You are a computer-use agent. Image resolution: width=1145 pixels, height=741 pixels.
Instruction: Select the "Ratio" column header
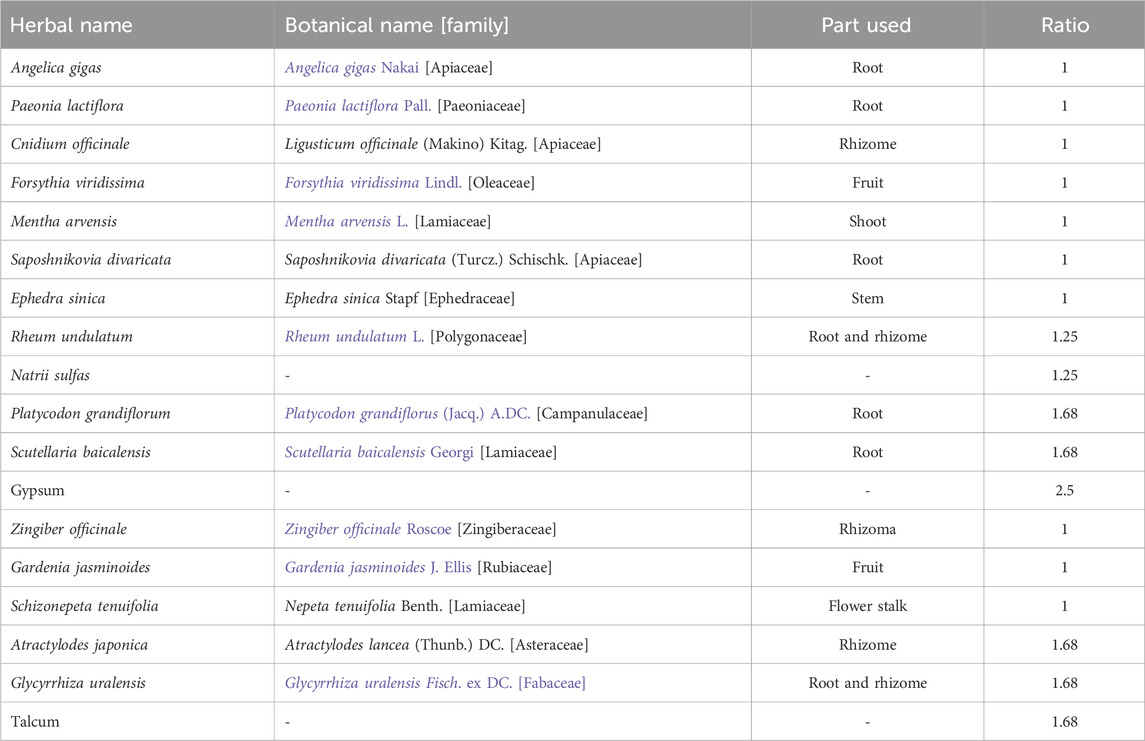pyautogui.click(x=1064, y=25)
